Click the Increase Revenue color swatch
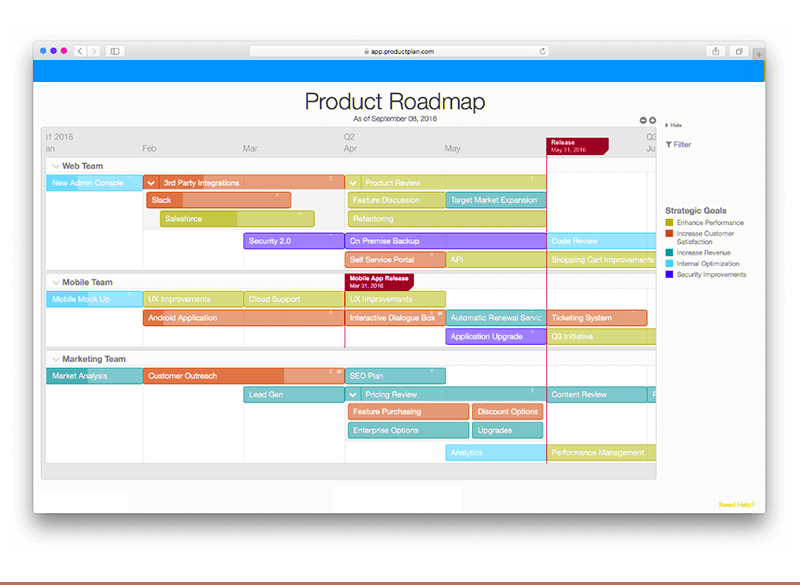 pyautogui.click(x=671, y=254)
